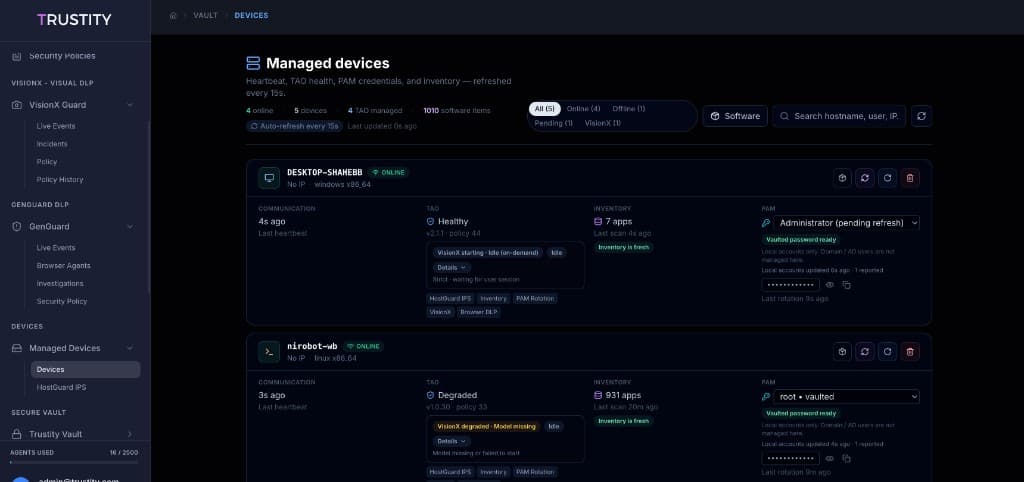The width and height of the screenshot is (1024, 482).
Task: Click the refresh icon beside search box
Action: 921,116
